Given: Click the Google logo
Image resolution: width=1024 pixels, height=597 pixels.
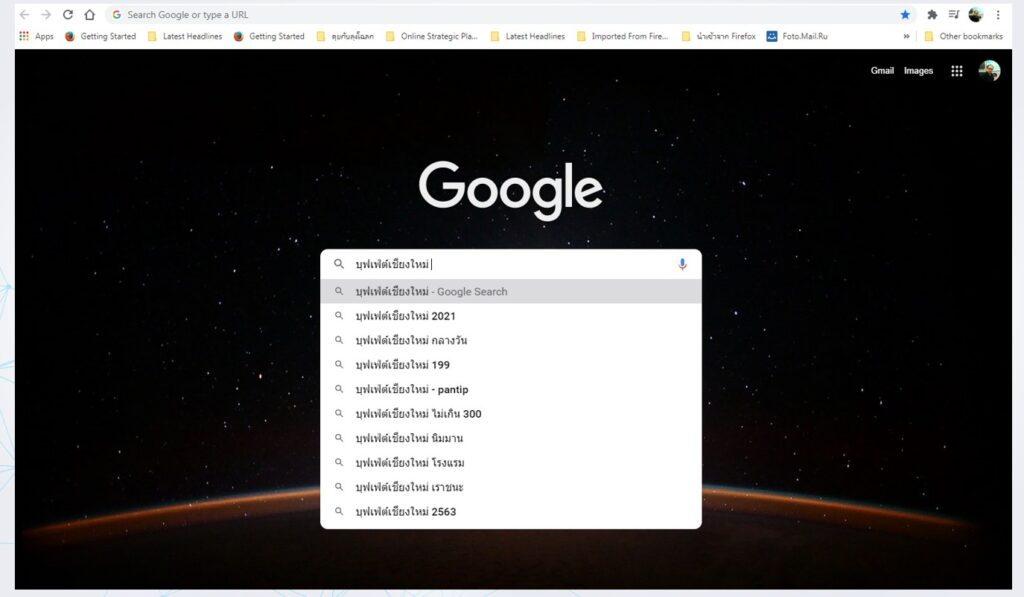Looking at the screenshot, I should click(x=511, y=189).
